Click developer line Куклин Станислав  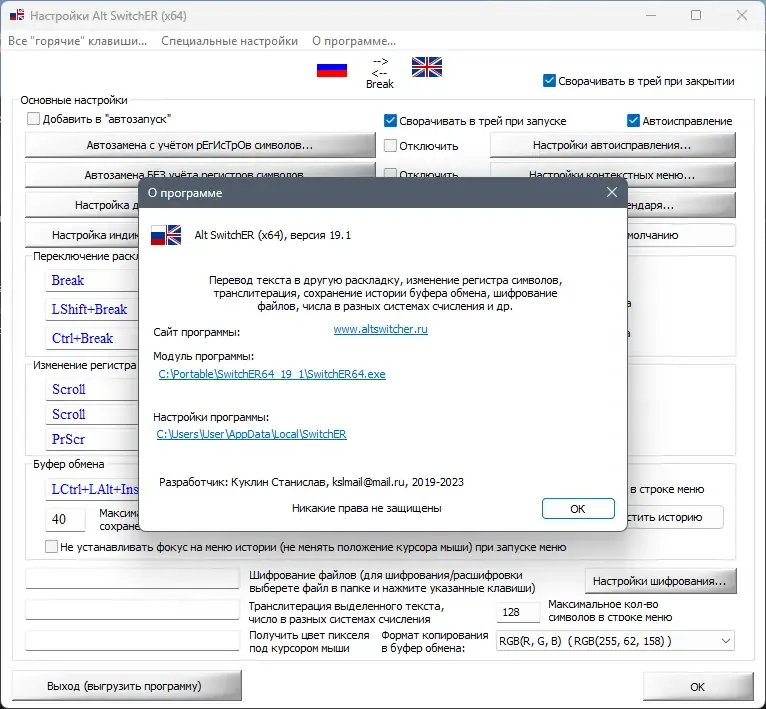[311, 482]
